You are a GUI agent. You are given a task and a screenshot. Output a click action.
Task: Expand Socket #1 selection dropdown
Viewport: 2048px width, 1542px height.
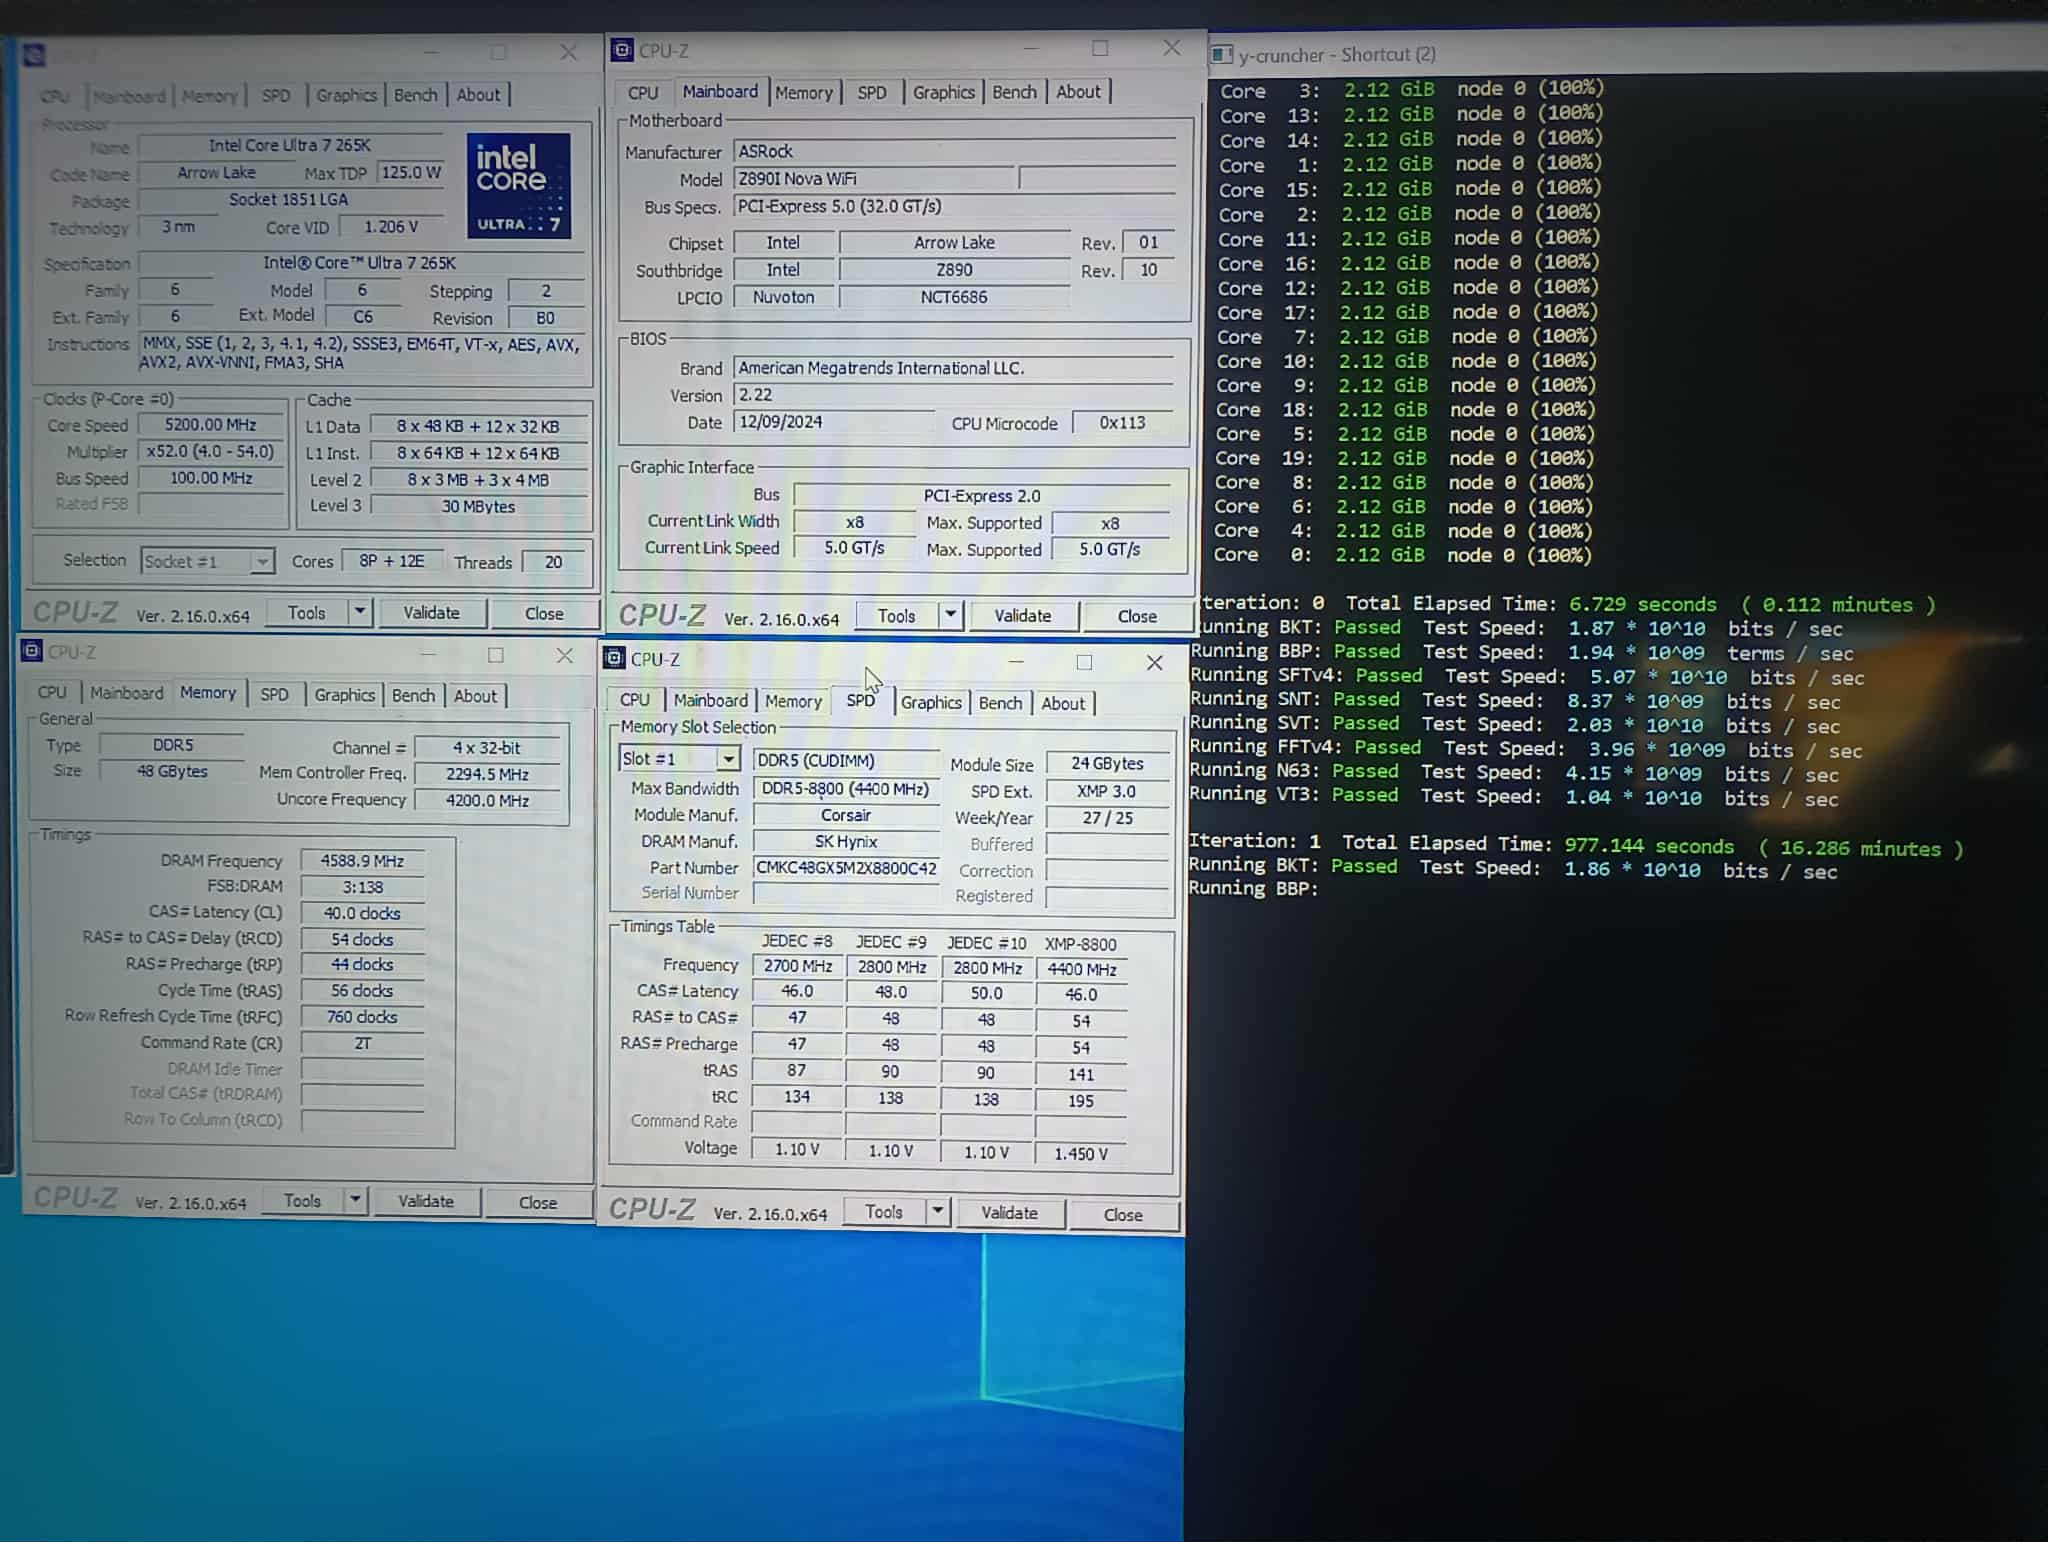[262, 561]
